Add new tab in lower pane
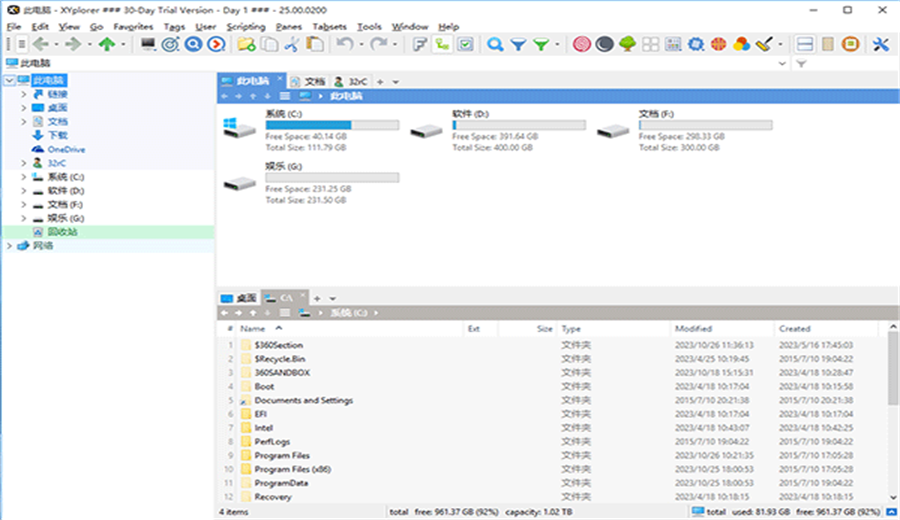Screen dimensions: 900x520 click(317, 298)
